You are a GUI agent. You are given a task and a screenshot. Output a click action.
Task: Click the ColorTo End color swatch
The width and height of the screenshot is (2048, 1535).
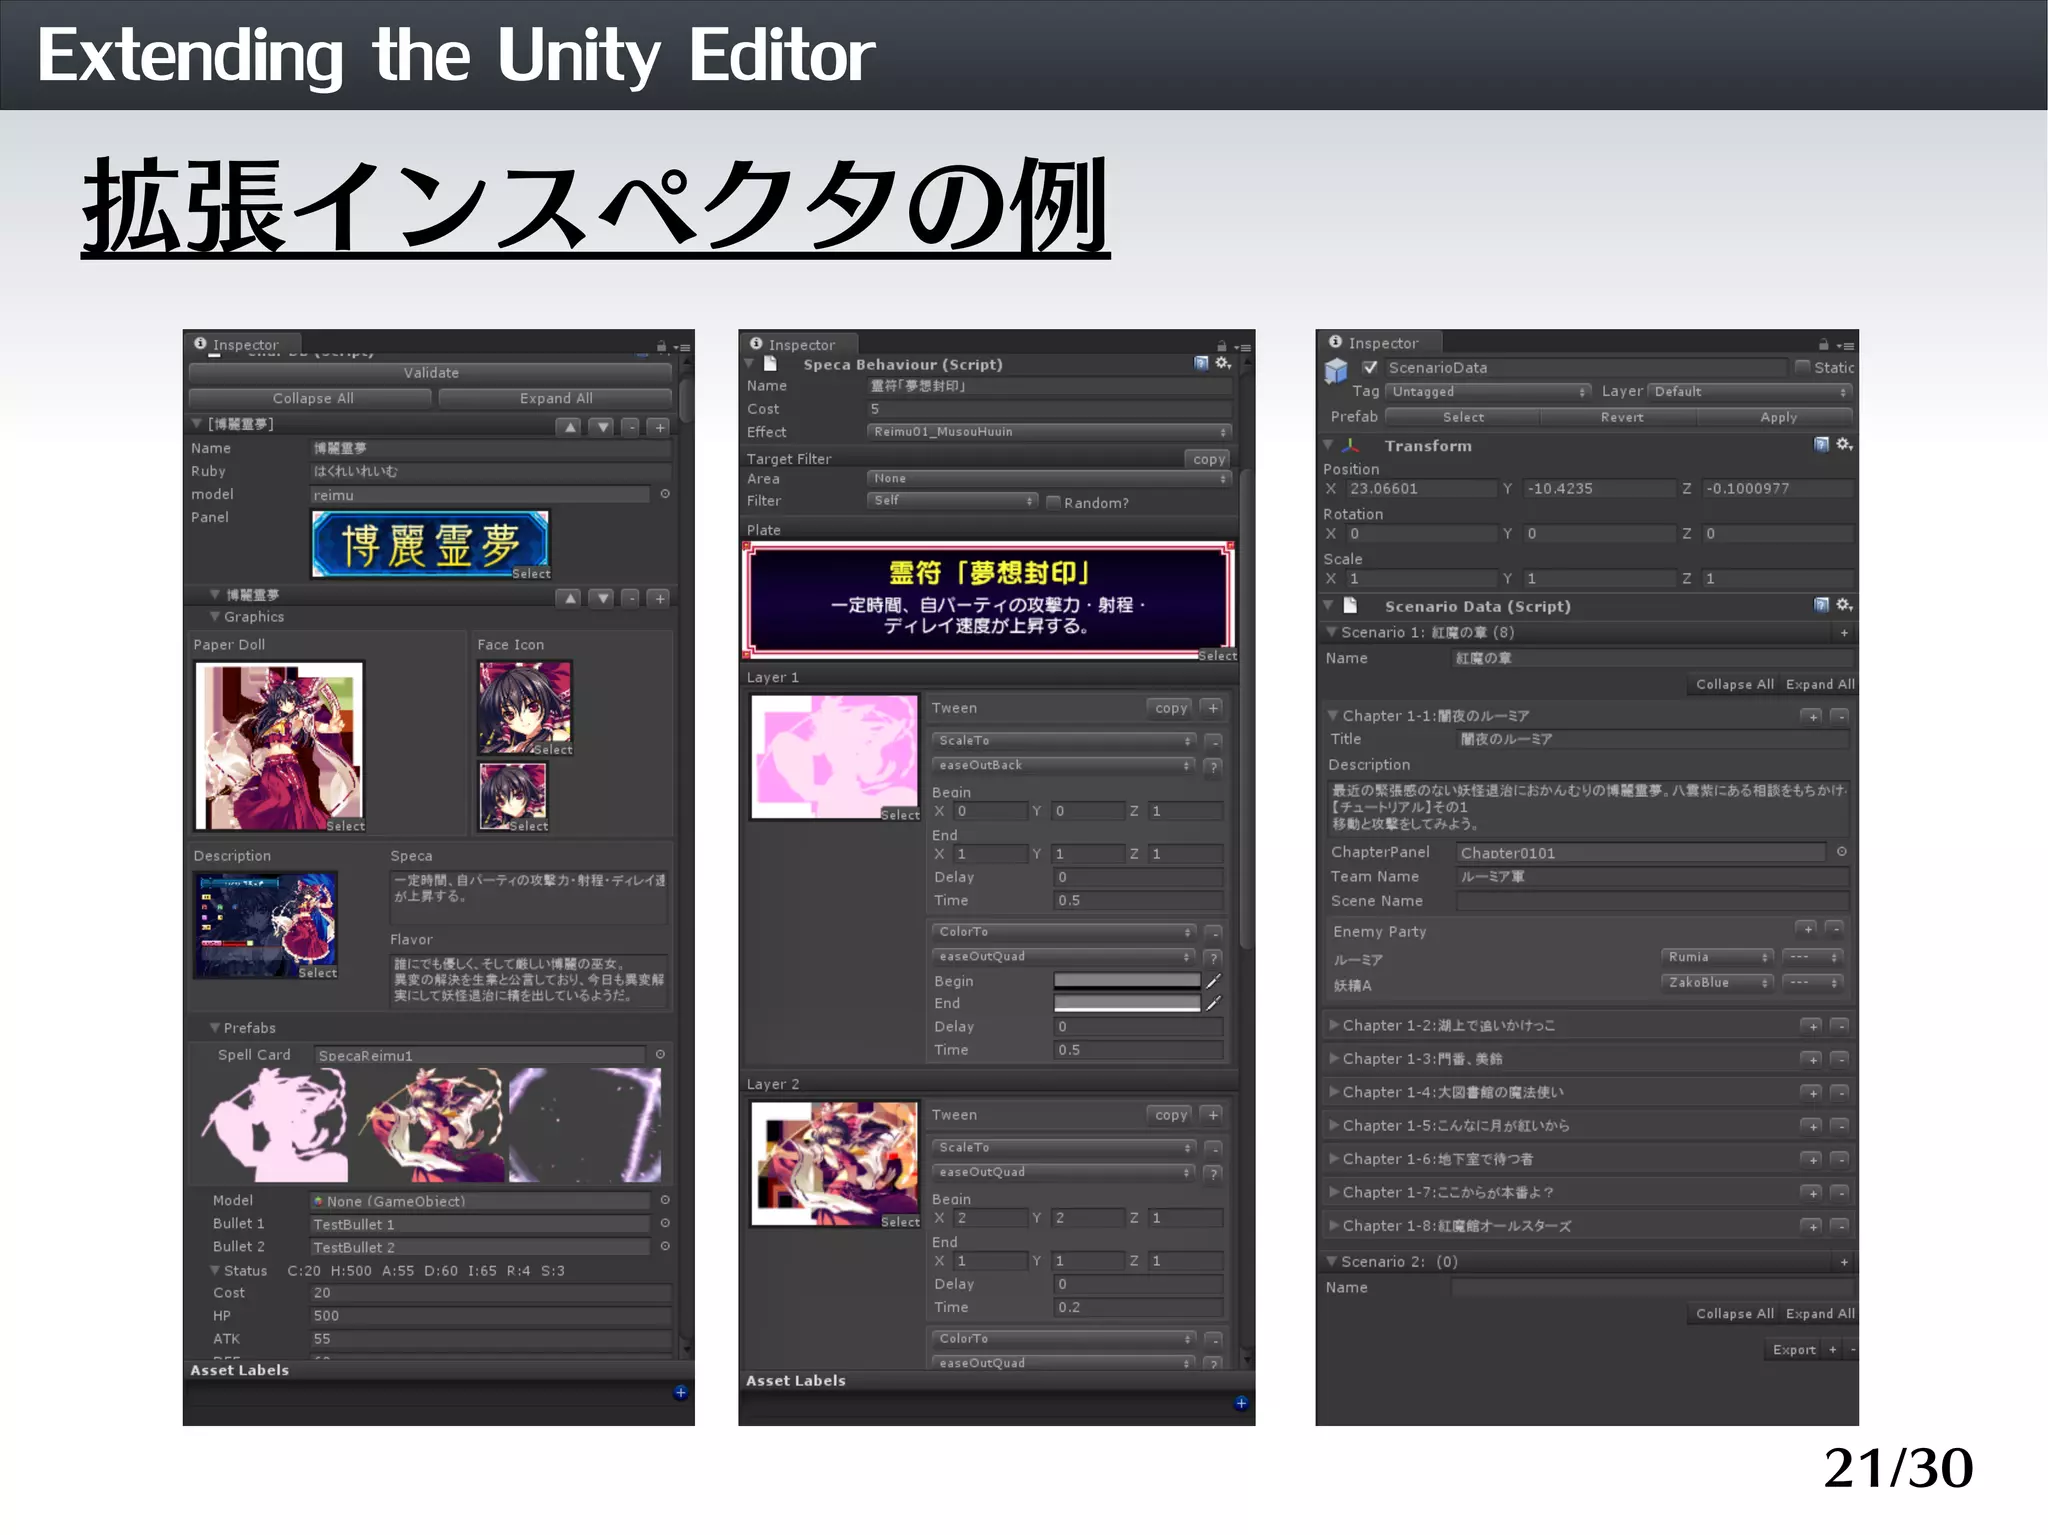point(1126,1003)
